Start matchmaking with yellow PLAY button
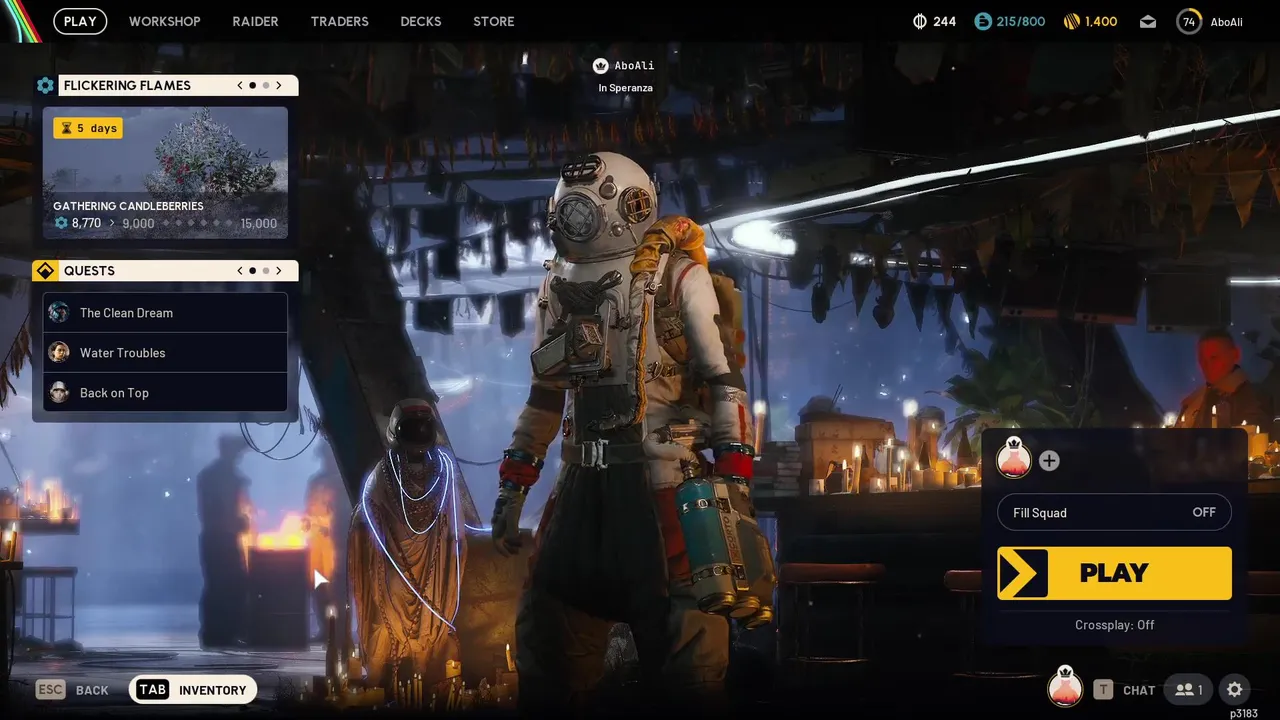1280x720 pixels. (1114, 573)
